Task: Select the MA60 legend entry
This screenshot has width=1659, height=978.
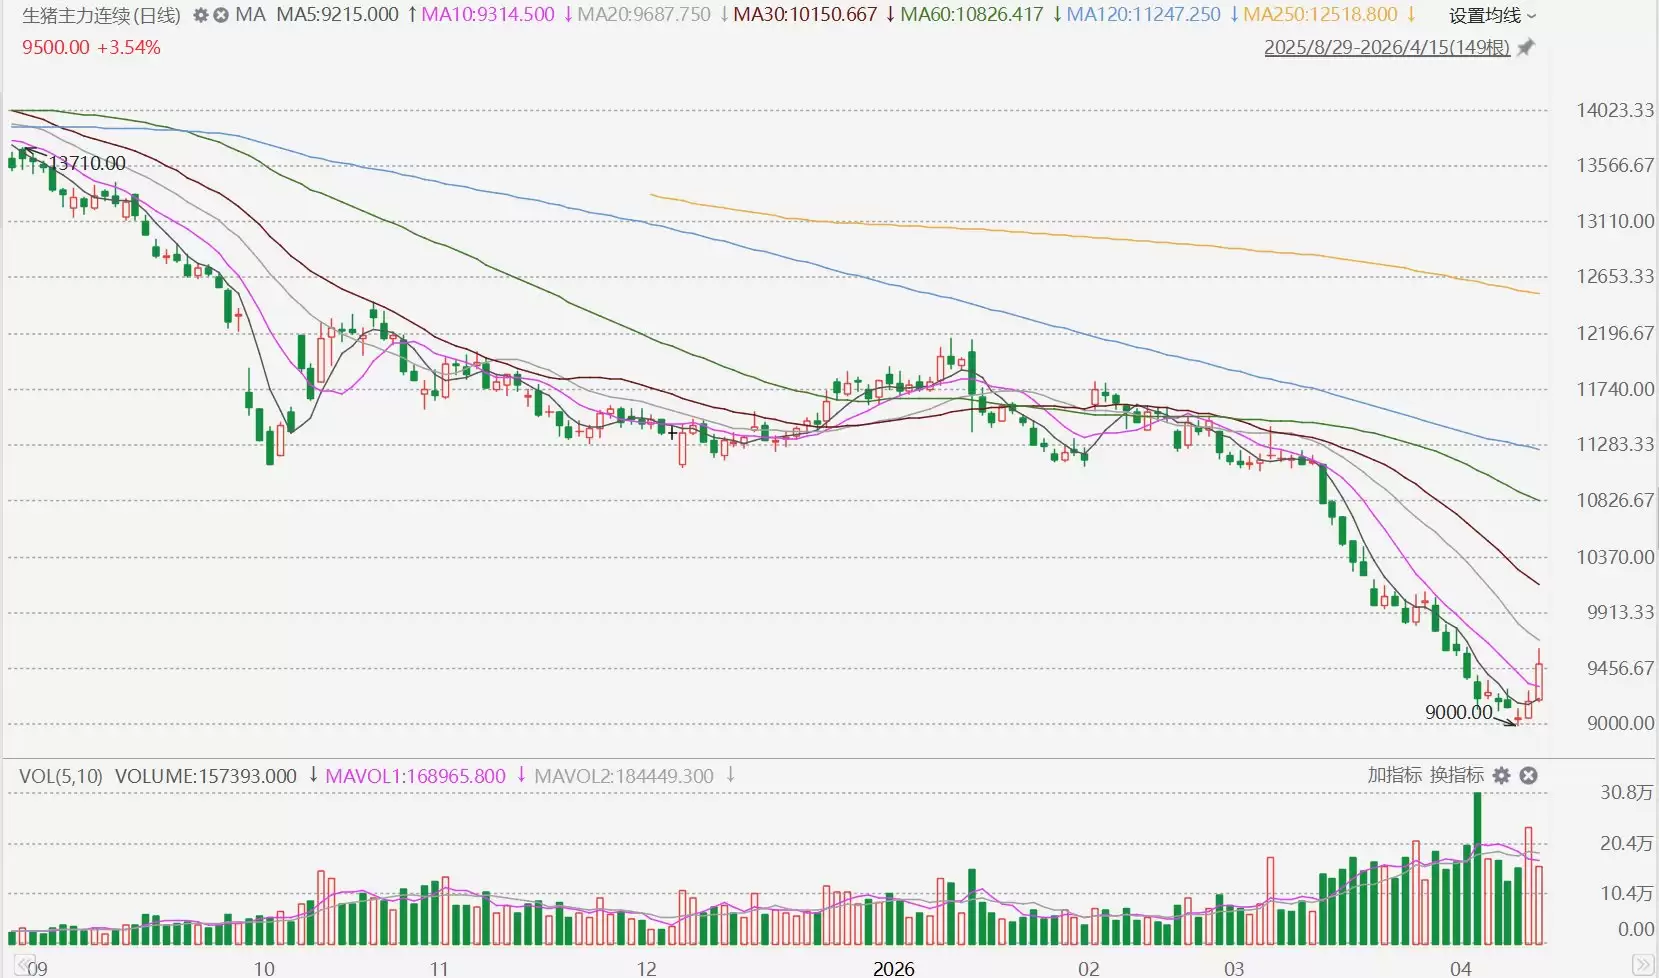Action: pos(971,15)
